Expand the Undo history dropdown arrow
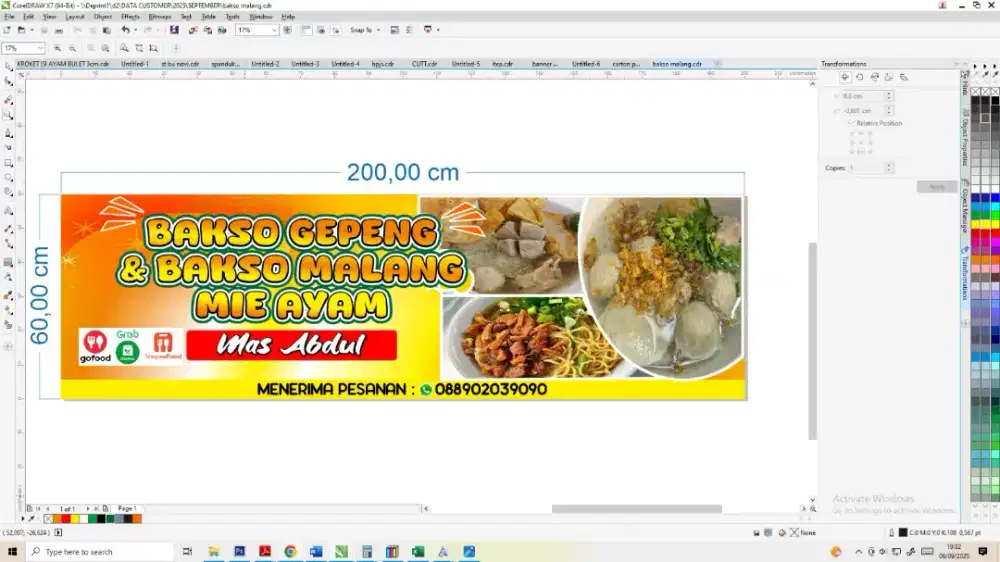Screen dimensions: 1000x562 coord(135,30)
